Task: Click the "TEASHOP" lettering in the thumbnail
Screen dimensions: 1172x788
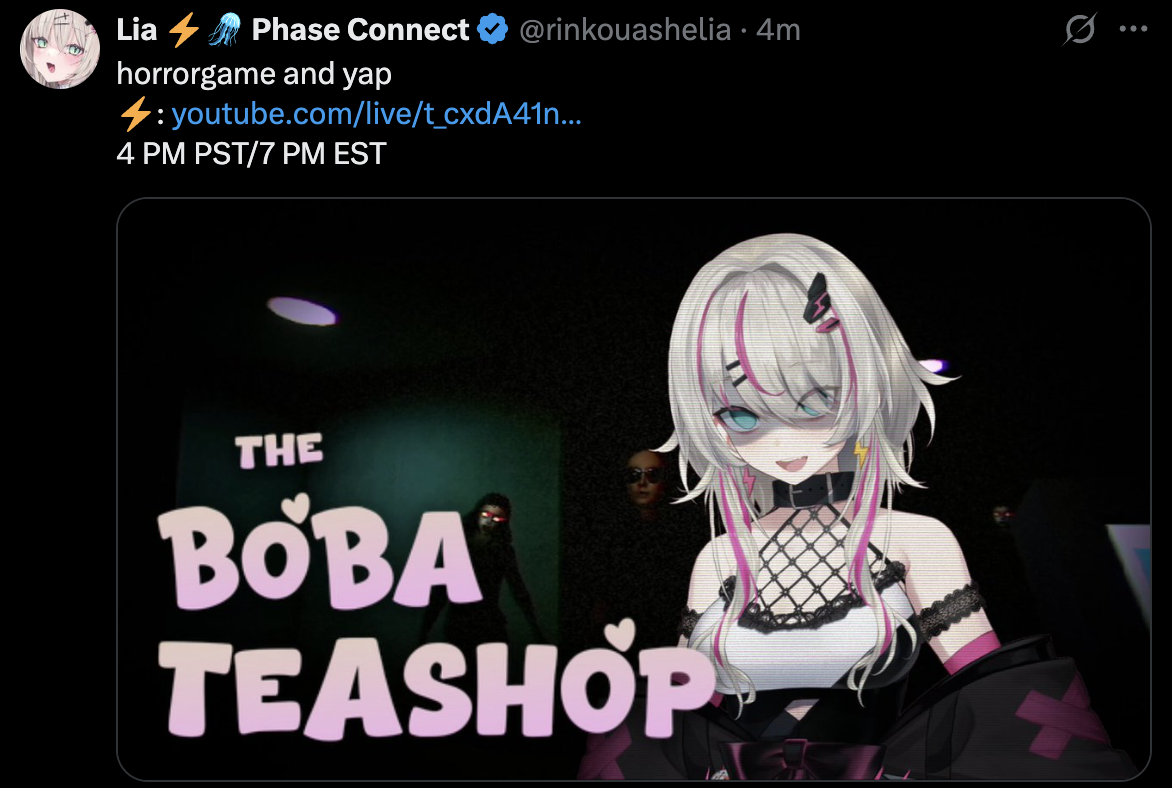Action: (x=437, y=685)
